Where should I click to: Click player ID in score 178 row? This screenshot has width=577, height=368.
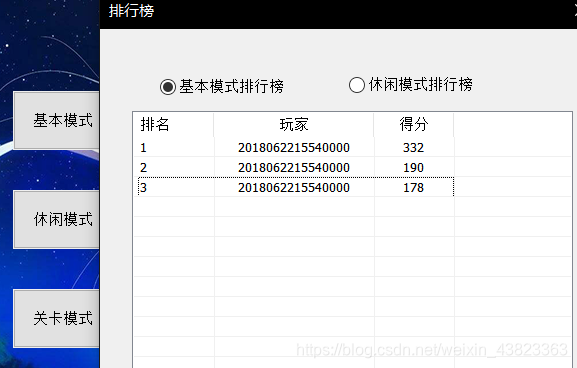pyautogui.click(x=294, y=188)
